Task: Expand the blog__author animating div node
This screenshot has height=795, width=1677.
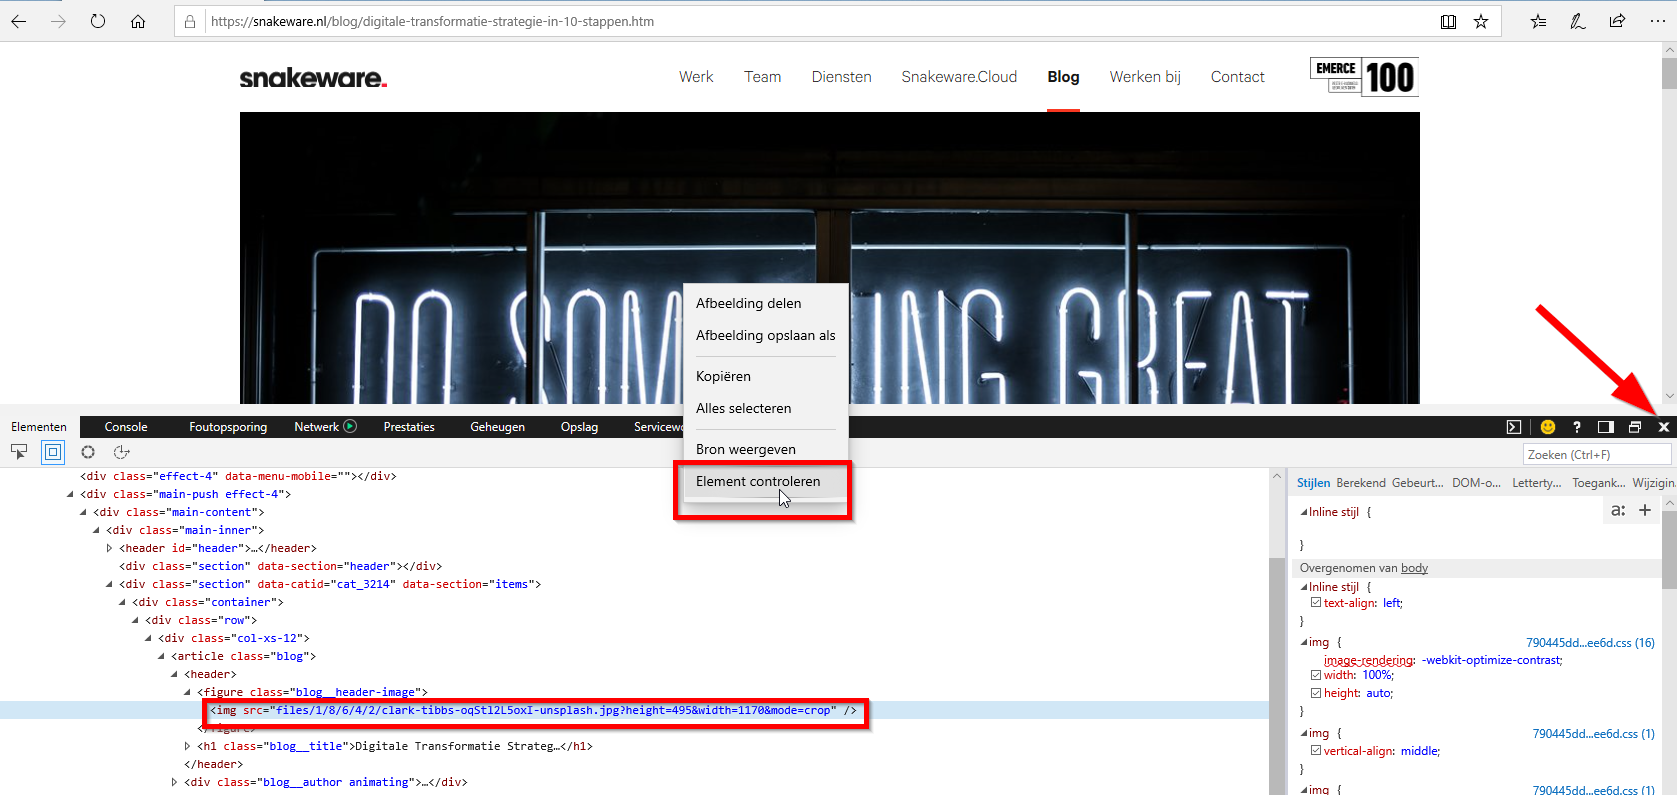Action: coord(174,782)
